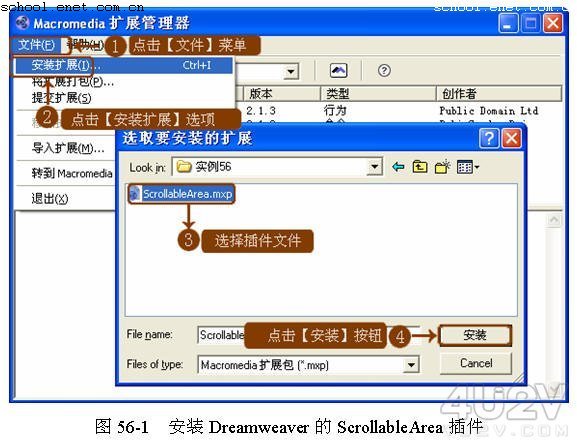Sort by 创作者 column header
The height and width of the screenshot is (440, 577).
499,94
